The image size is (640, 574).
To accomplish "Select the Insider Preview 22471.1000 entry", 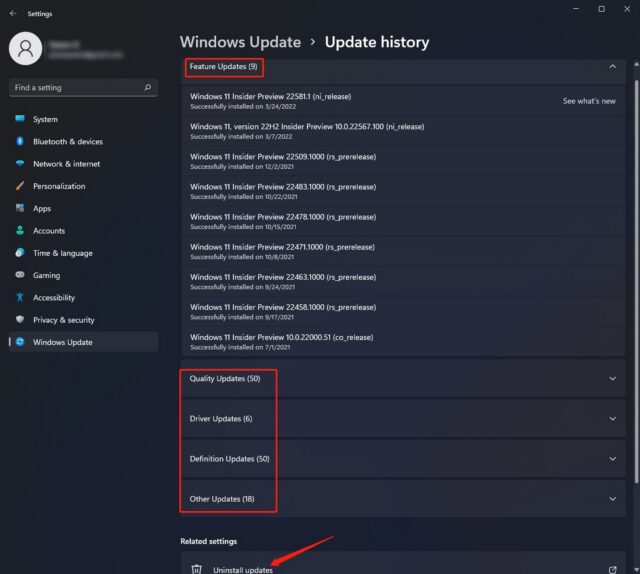I will tap(403, 251).
